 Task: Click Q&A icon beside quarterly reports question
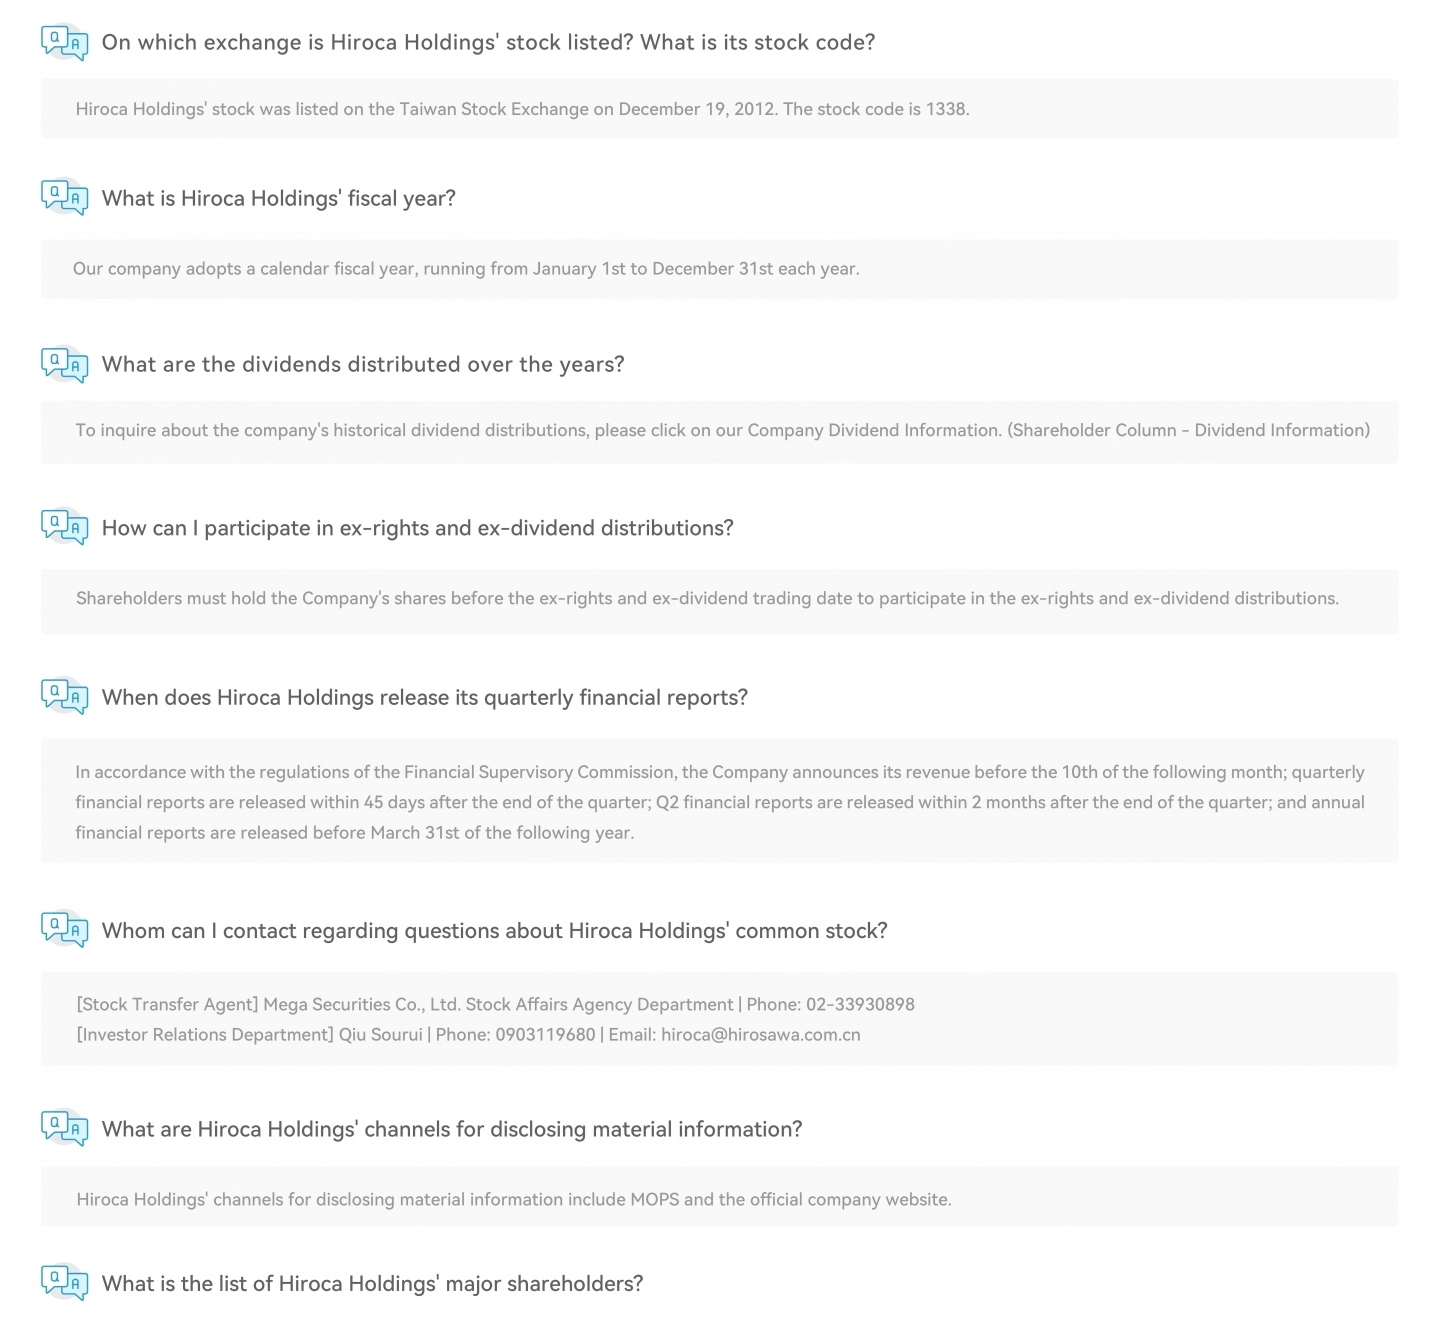pyautogui.click(x=64, y=697)
